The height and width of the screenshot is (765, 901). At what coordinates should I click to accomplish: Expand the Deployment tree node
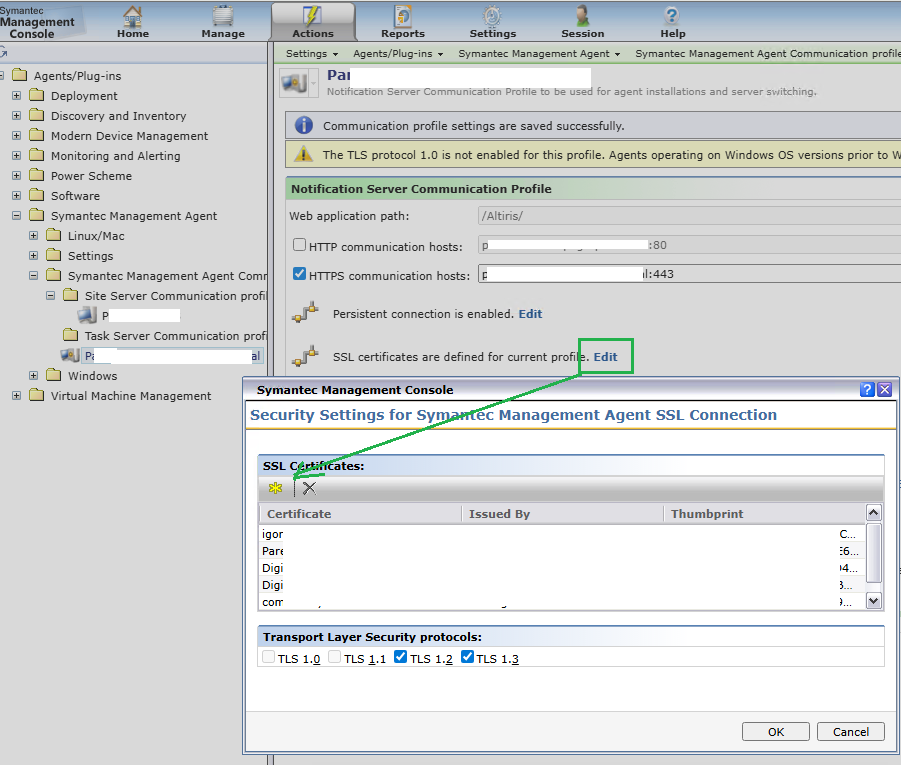click(x=17, y=95)
